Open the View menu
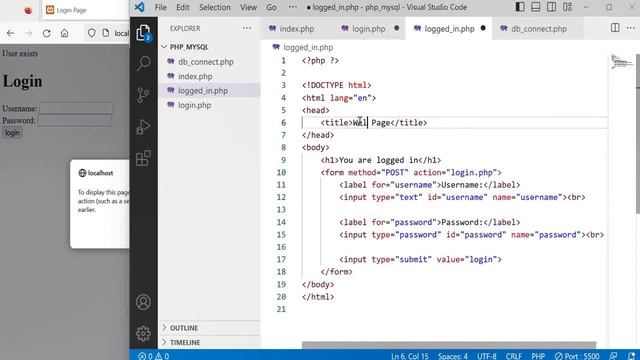640x360 pixels. click(248, 7)
